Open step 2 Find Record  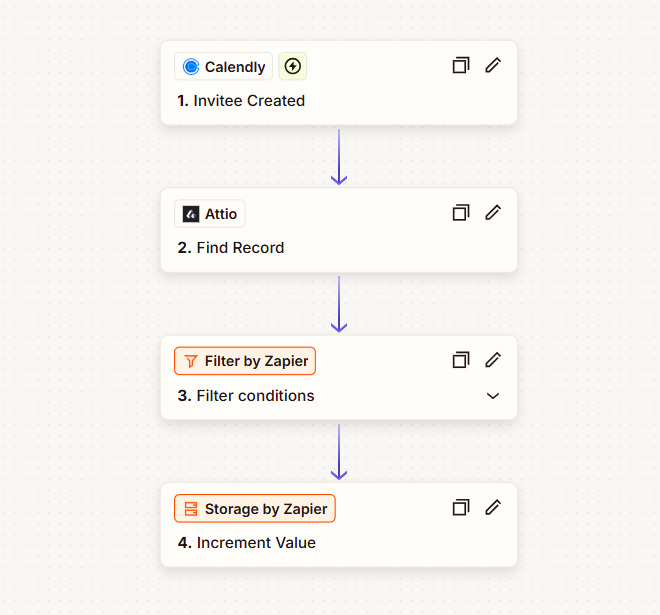(x=231, y=248)
